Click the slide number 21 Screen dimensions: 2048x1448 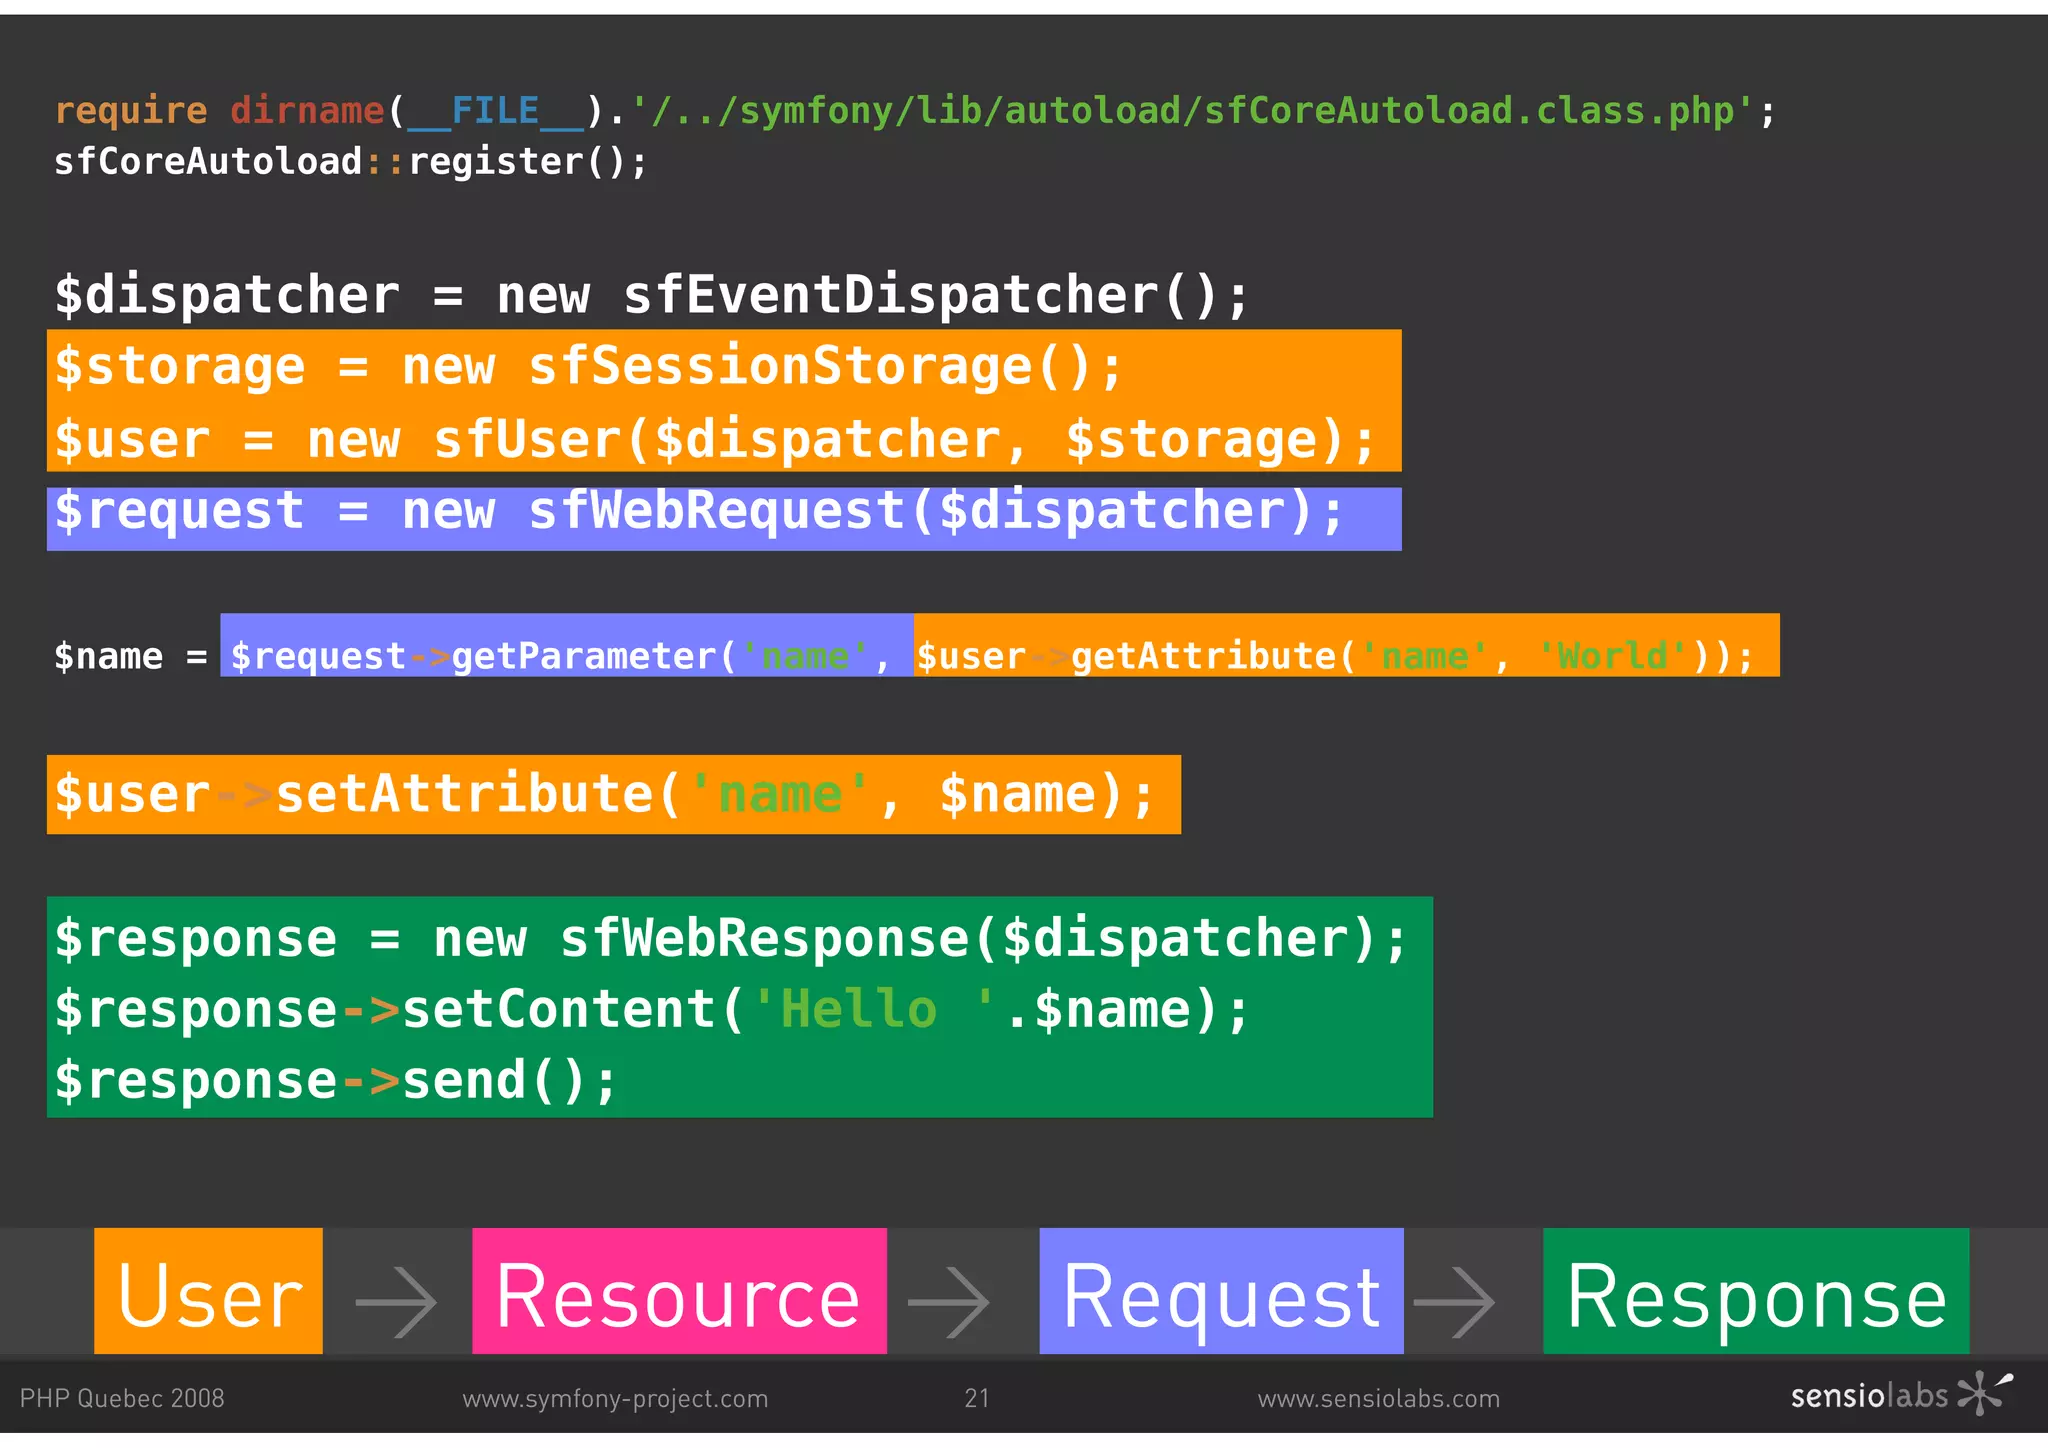[977, 1398]
